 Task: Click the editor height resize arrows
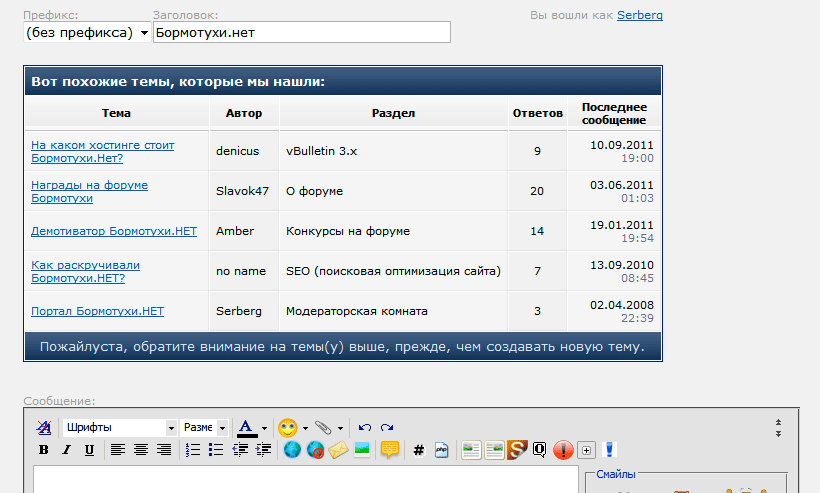(778, 428)
